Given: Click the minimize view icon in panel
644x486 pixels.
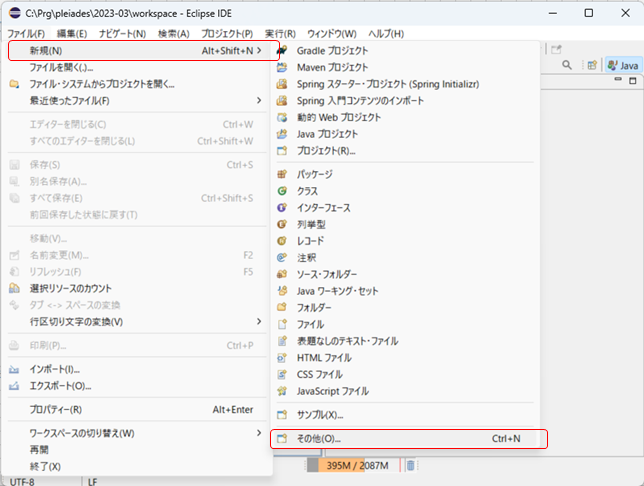Looking at the screenshot, I should (x=618, y=79).
